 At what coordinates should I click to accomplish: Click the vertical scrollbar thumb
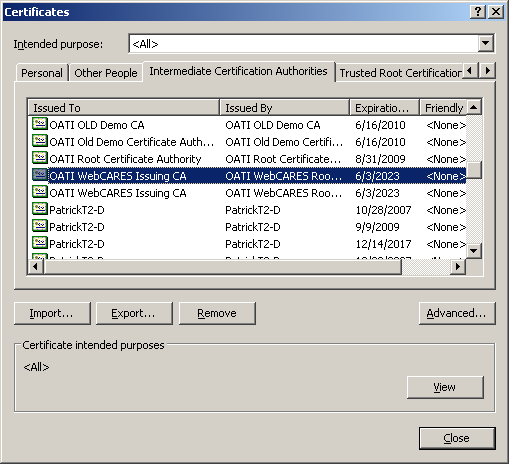[x=474, y=170]
